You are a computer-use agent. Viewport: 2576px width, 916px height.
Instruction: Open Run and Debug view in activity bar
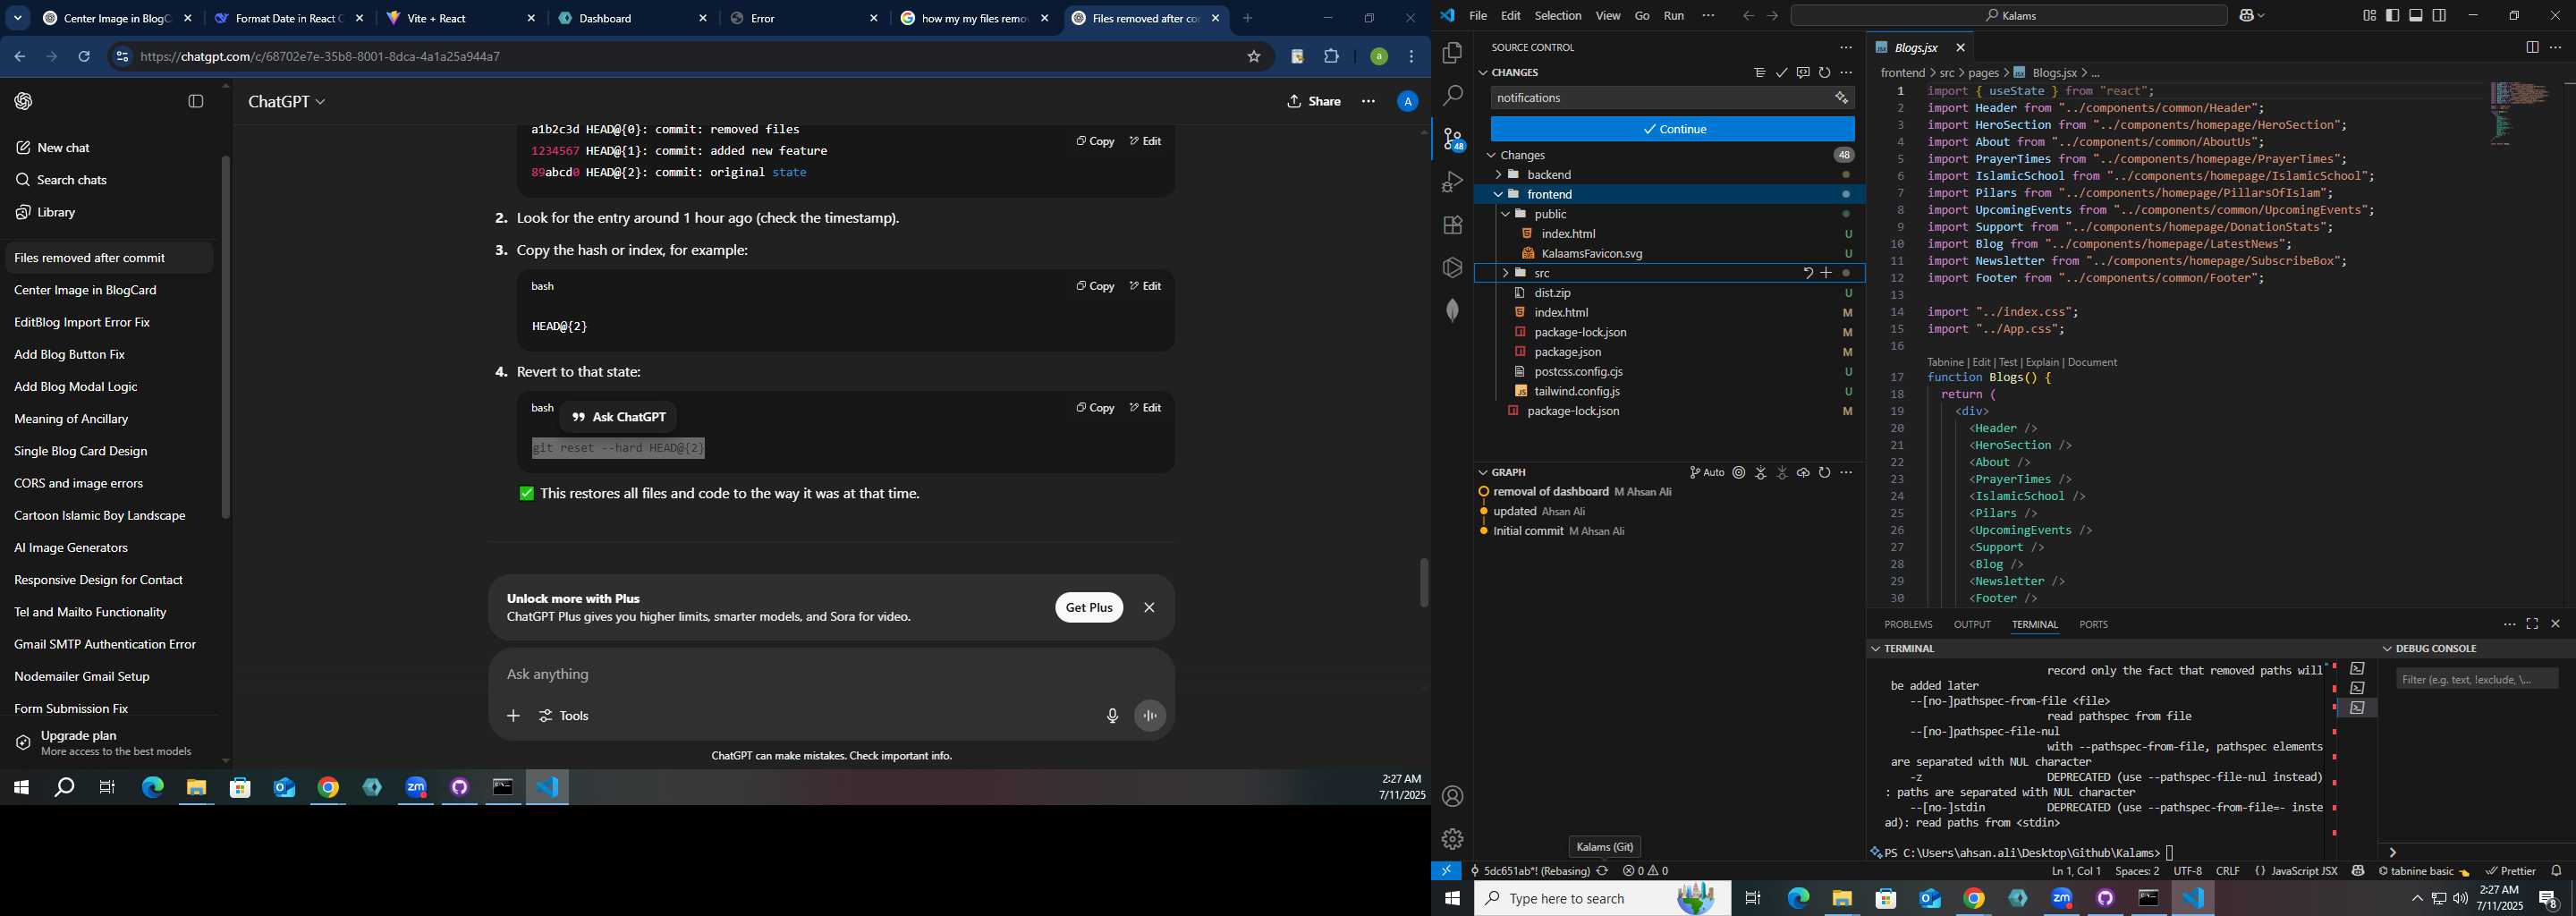tap(1452, 182)
